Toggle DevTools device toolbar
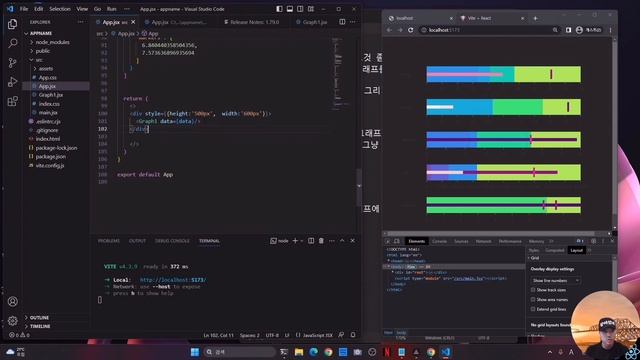 tap(397, 241)
